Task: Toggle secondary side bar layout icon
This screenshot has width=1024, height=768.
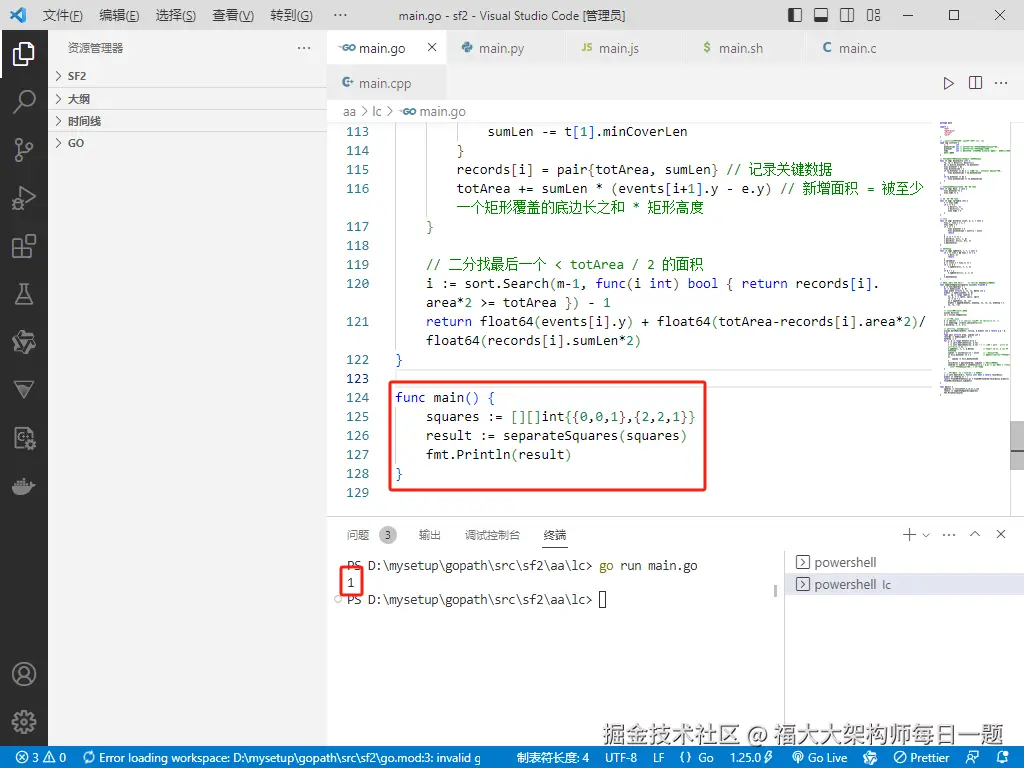Action: pos(847,15)
